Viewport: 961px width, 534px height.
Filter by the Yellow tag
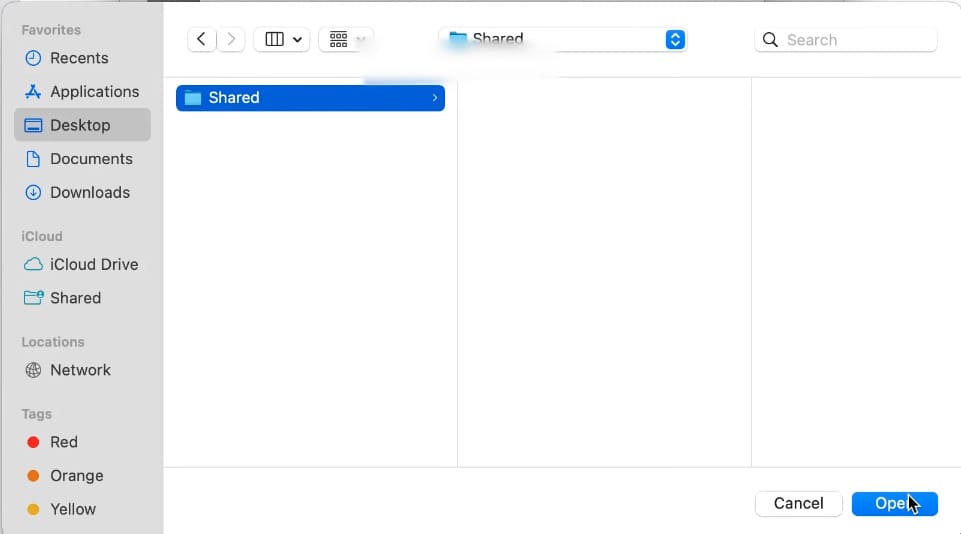point(73,509)
